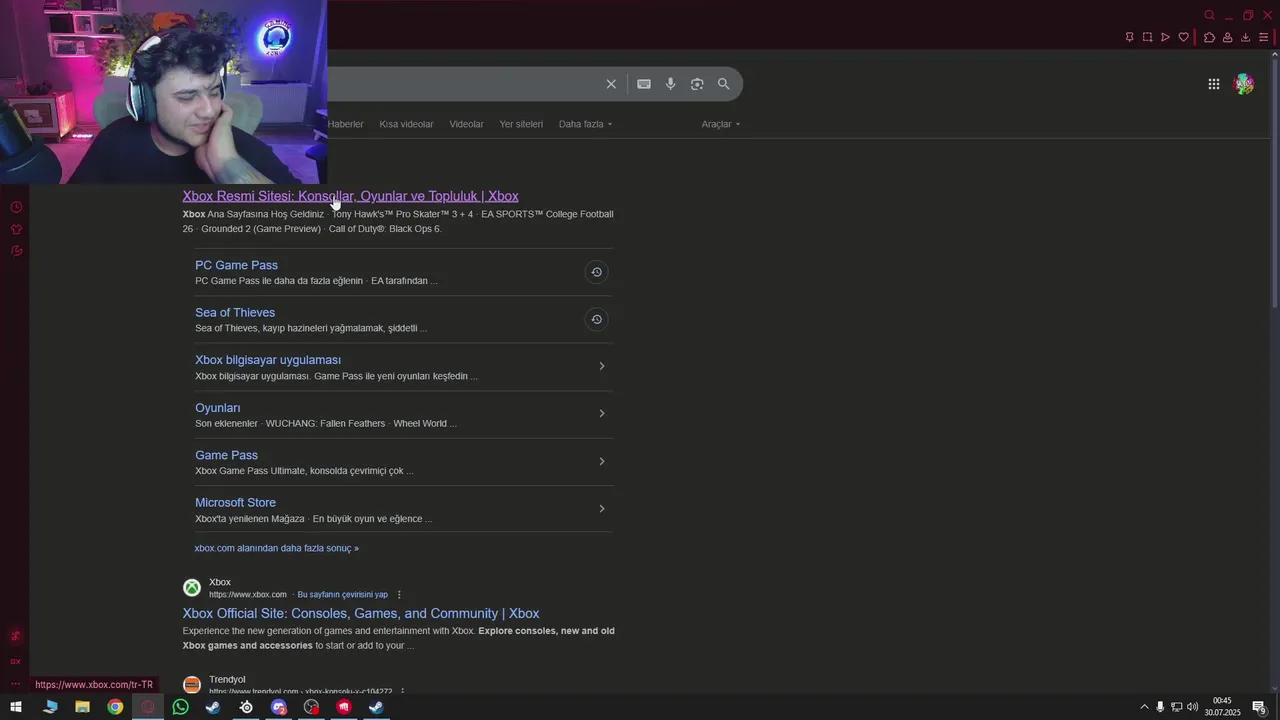Open the Oyunları sitelink

tap(217, 408)
